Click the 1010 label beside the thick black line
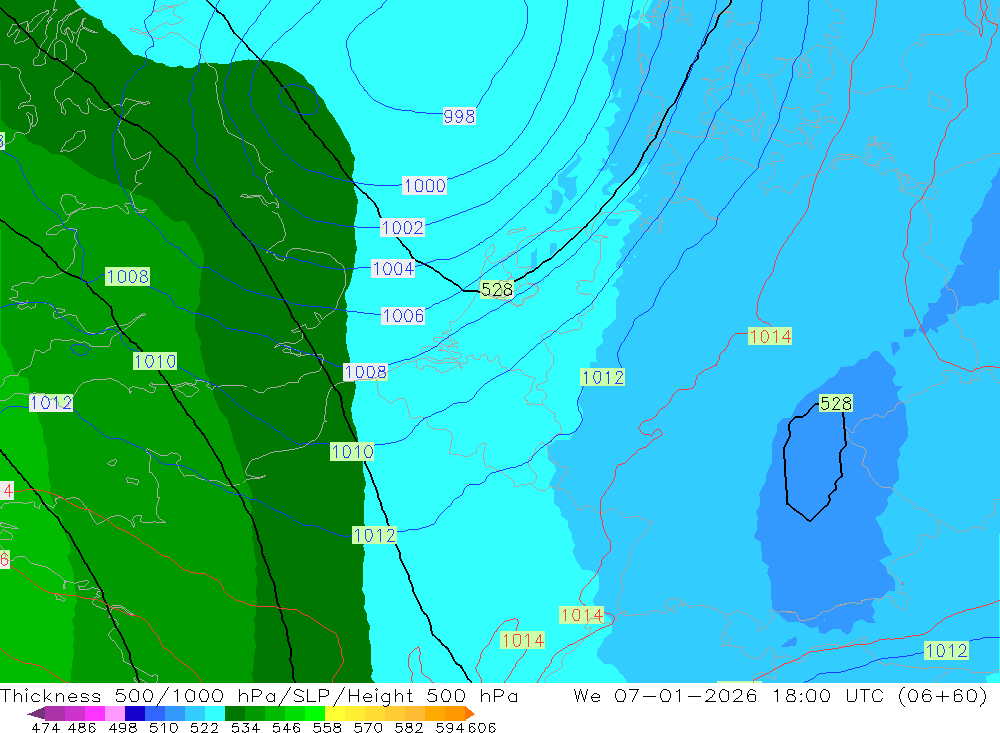This screenshot has height=733, width=1000. [x=352, y=452]
